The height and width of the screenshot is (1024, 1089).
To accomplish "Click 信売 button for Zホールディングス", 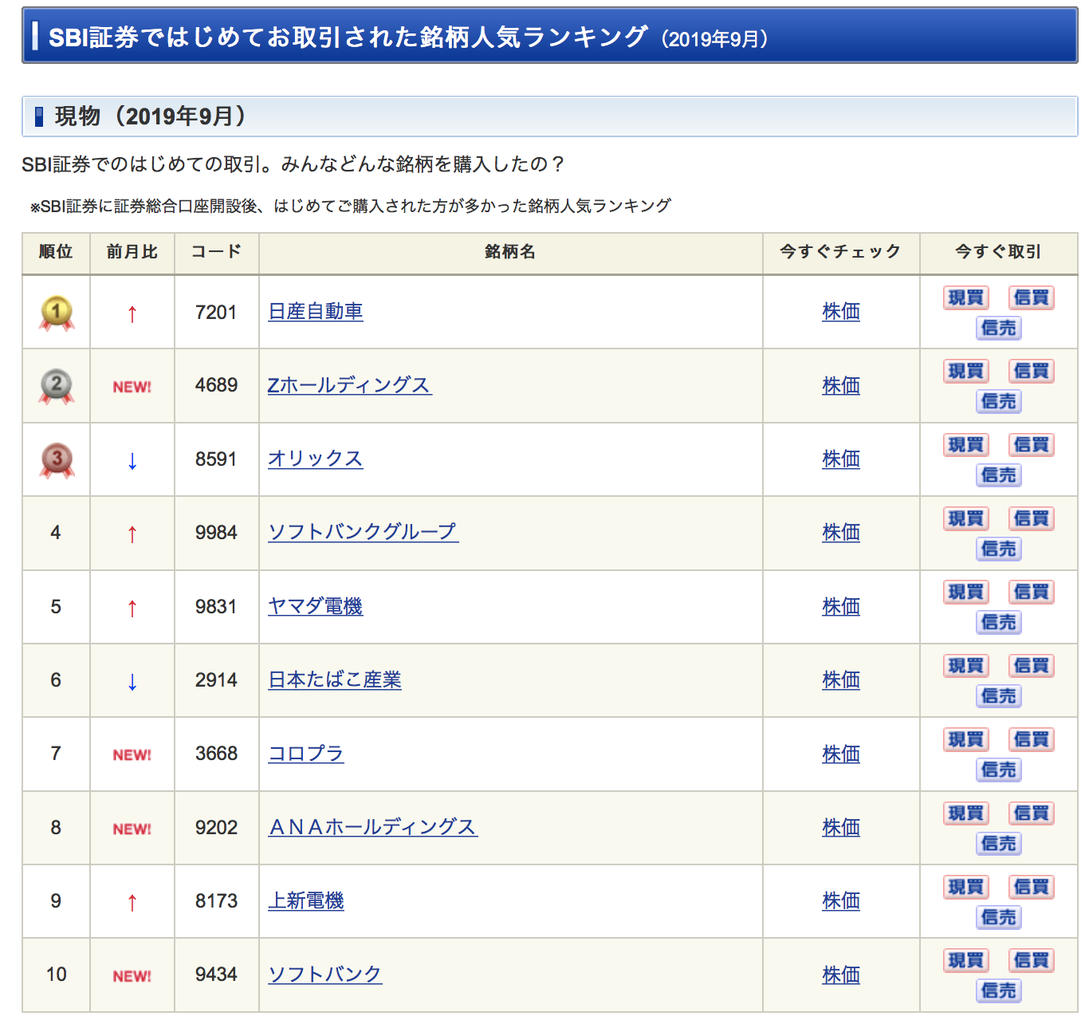I will point(999,402).
